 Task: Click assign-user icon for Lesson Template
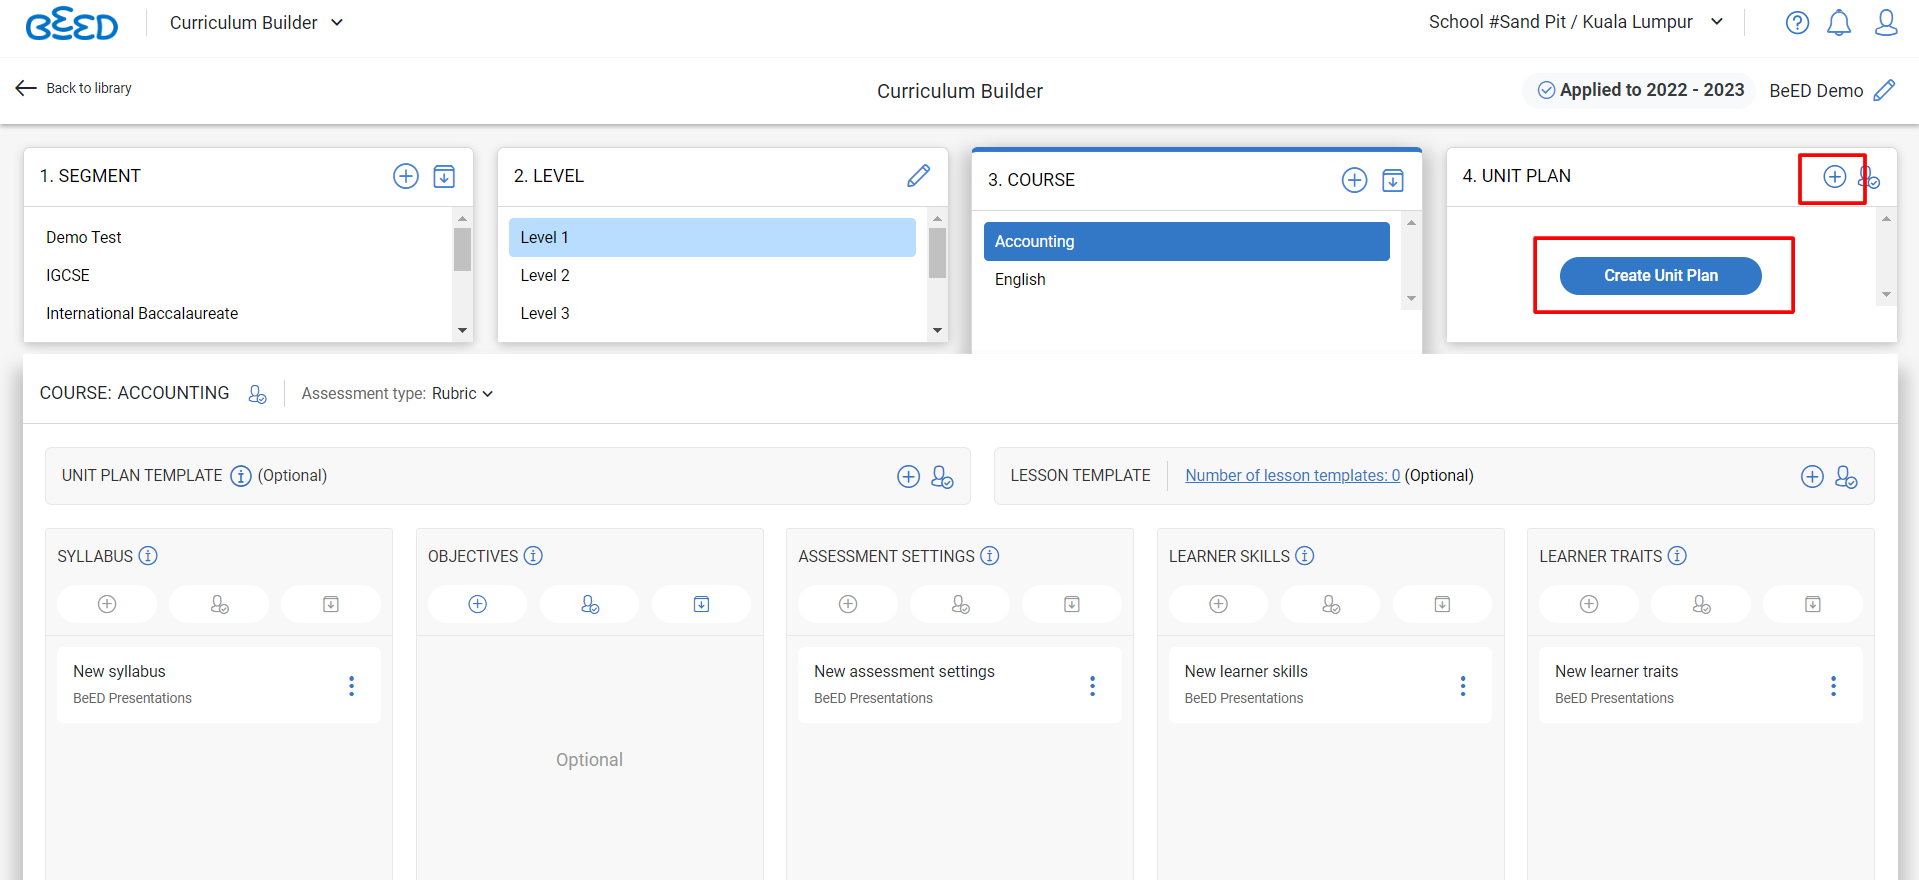[1846, 477]
